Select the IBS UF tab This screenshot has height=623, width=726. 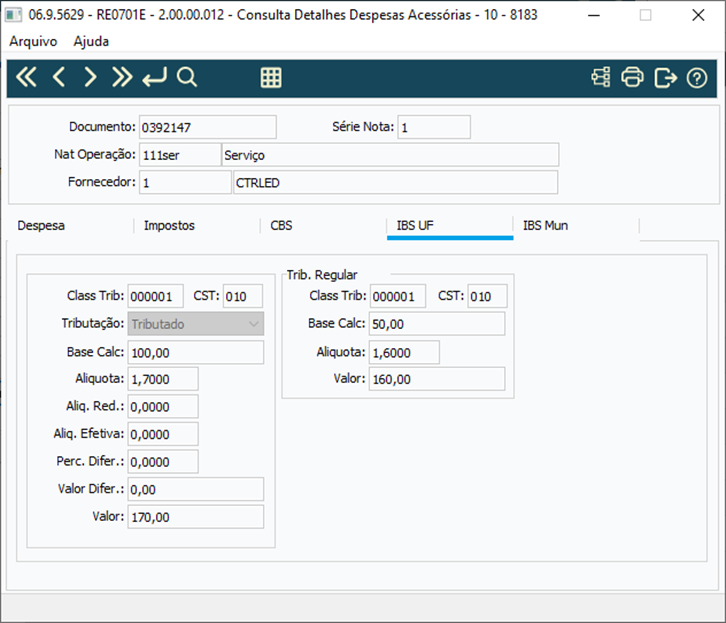point(450,226)
